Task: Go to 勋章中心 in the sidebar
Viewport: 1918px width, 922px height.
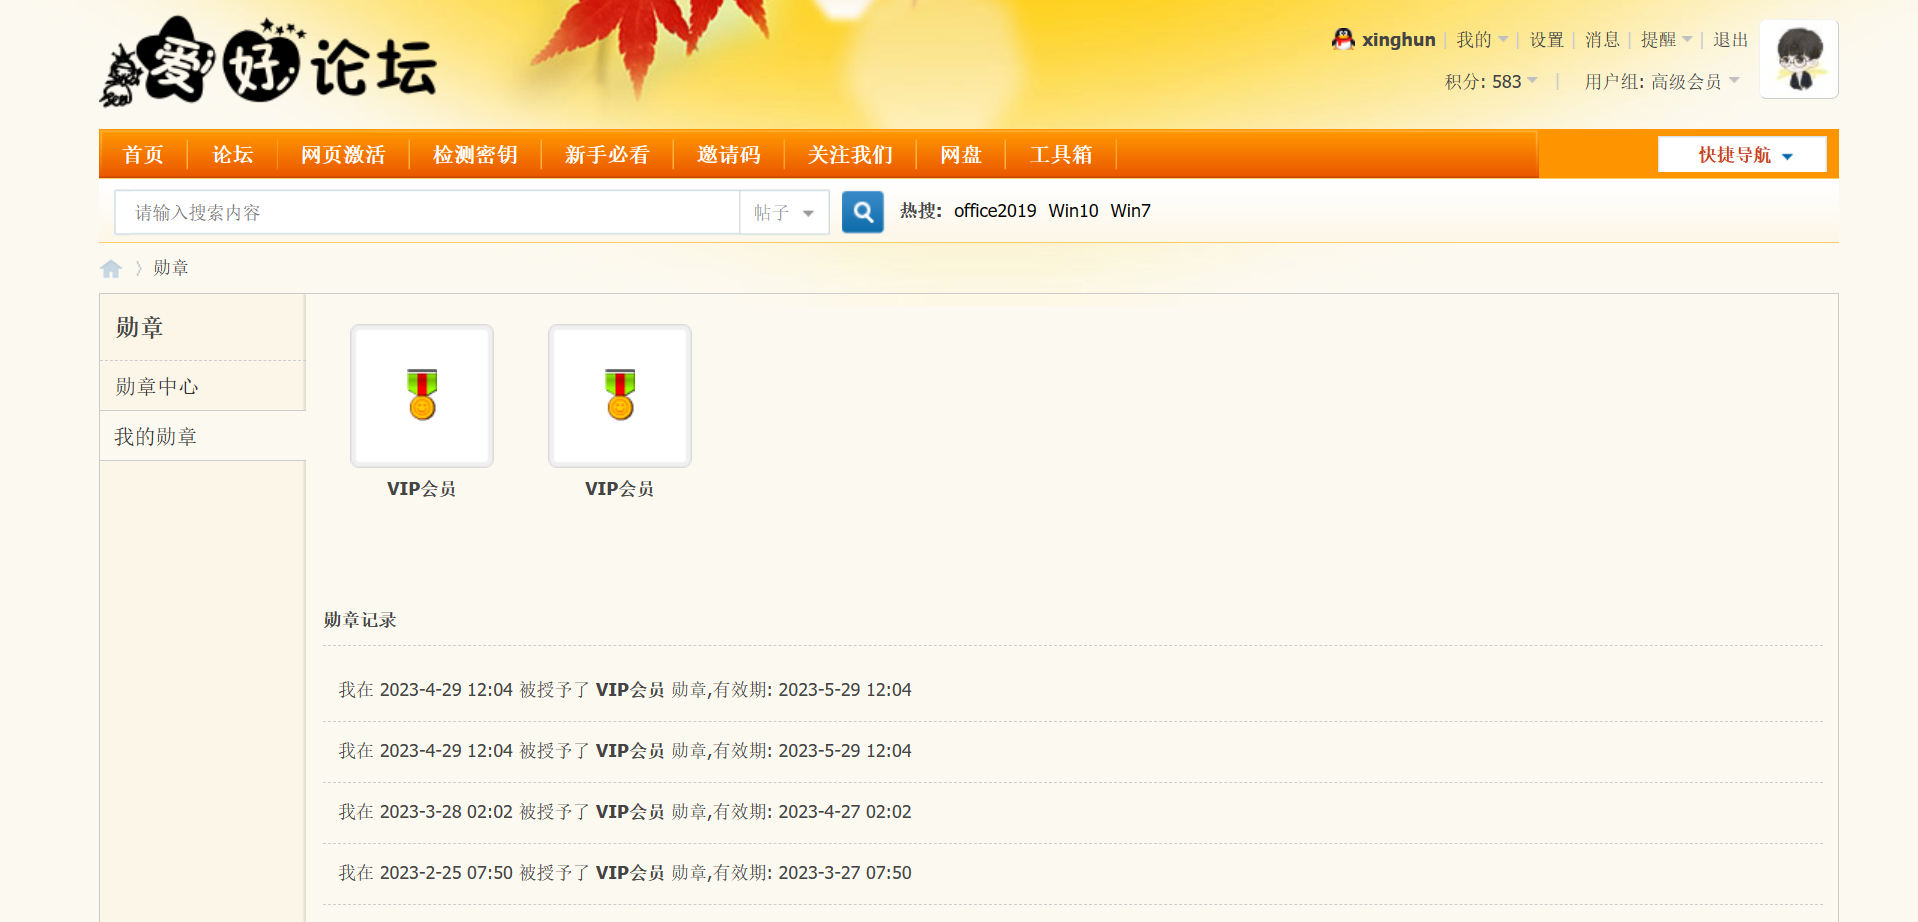Action: pos(155,386)
